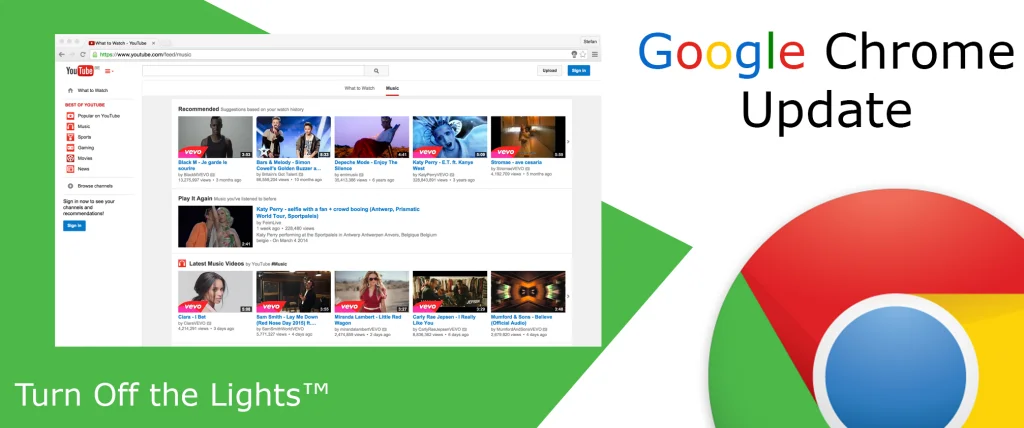
Task: Click the browser Forward arrow
Action: tap(72, 54)
